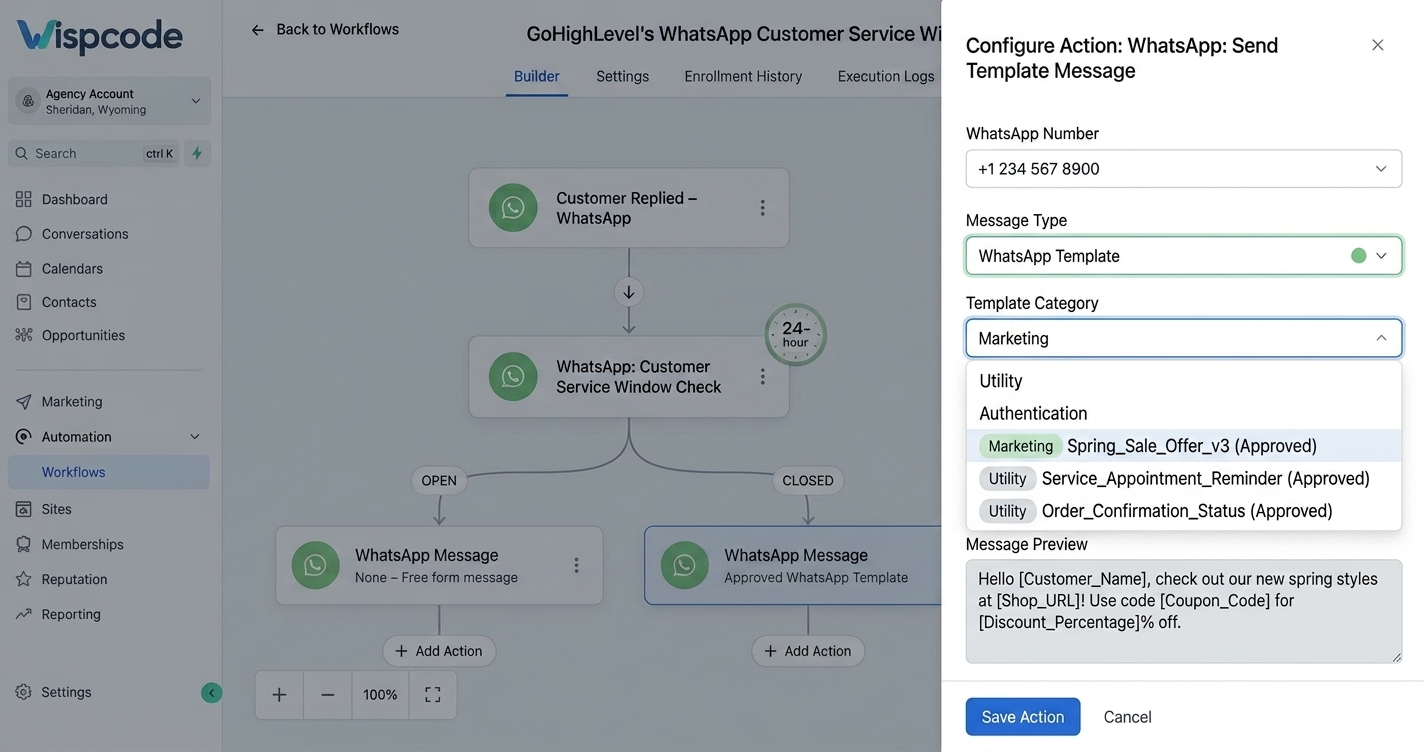Screen dimensions: 1424x752
Task: Go to Calendars in sidebar
Action: click(72, 268)
